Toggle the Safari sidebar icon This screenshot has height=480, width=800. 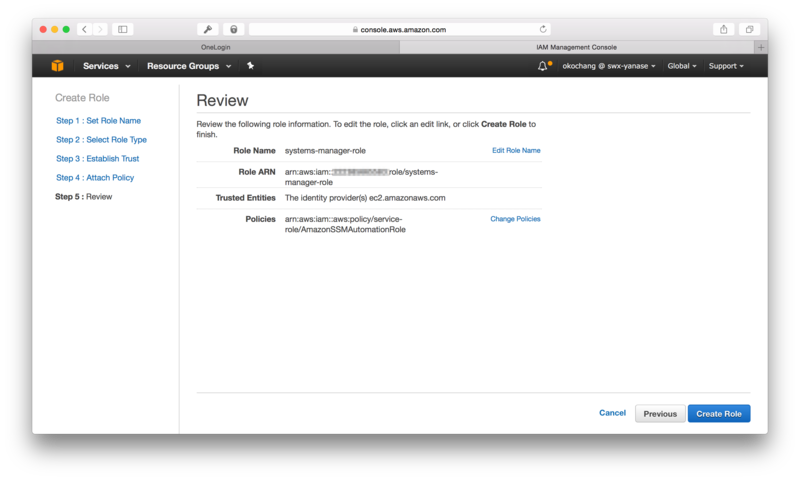coord(123,30)
